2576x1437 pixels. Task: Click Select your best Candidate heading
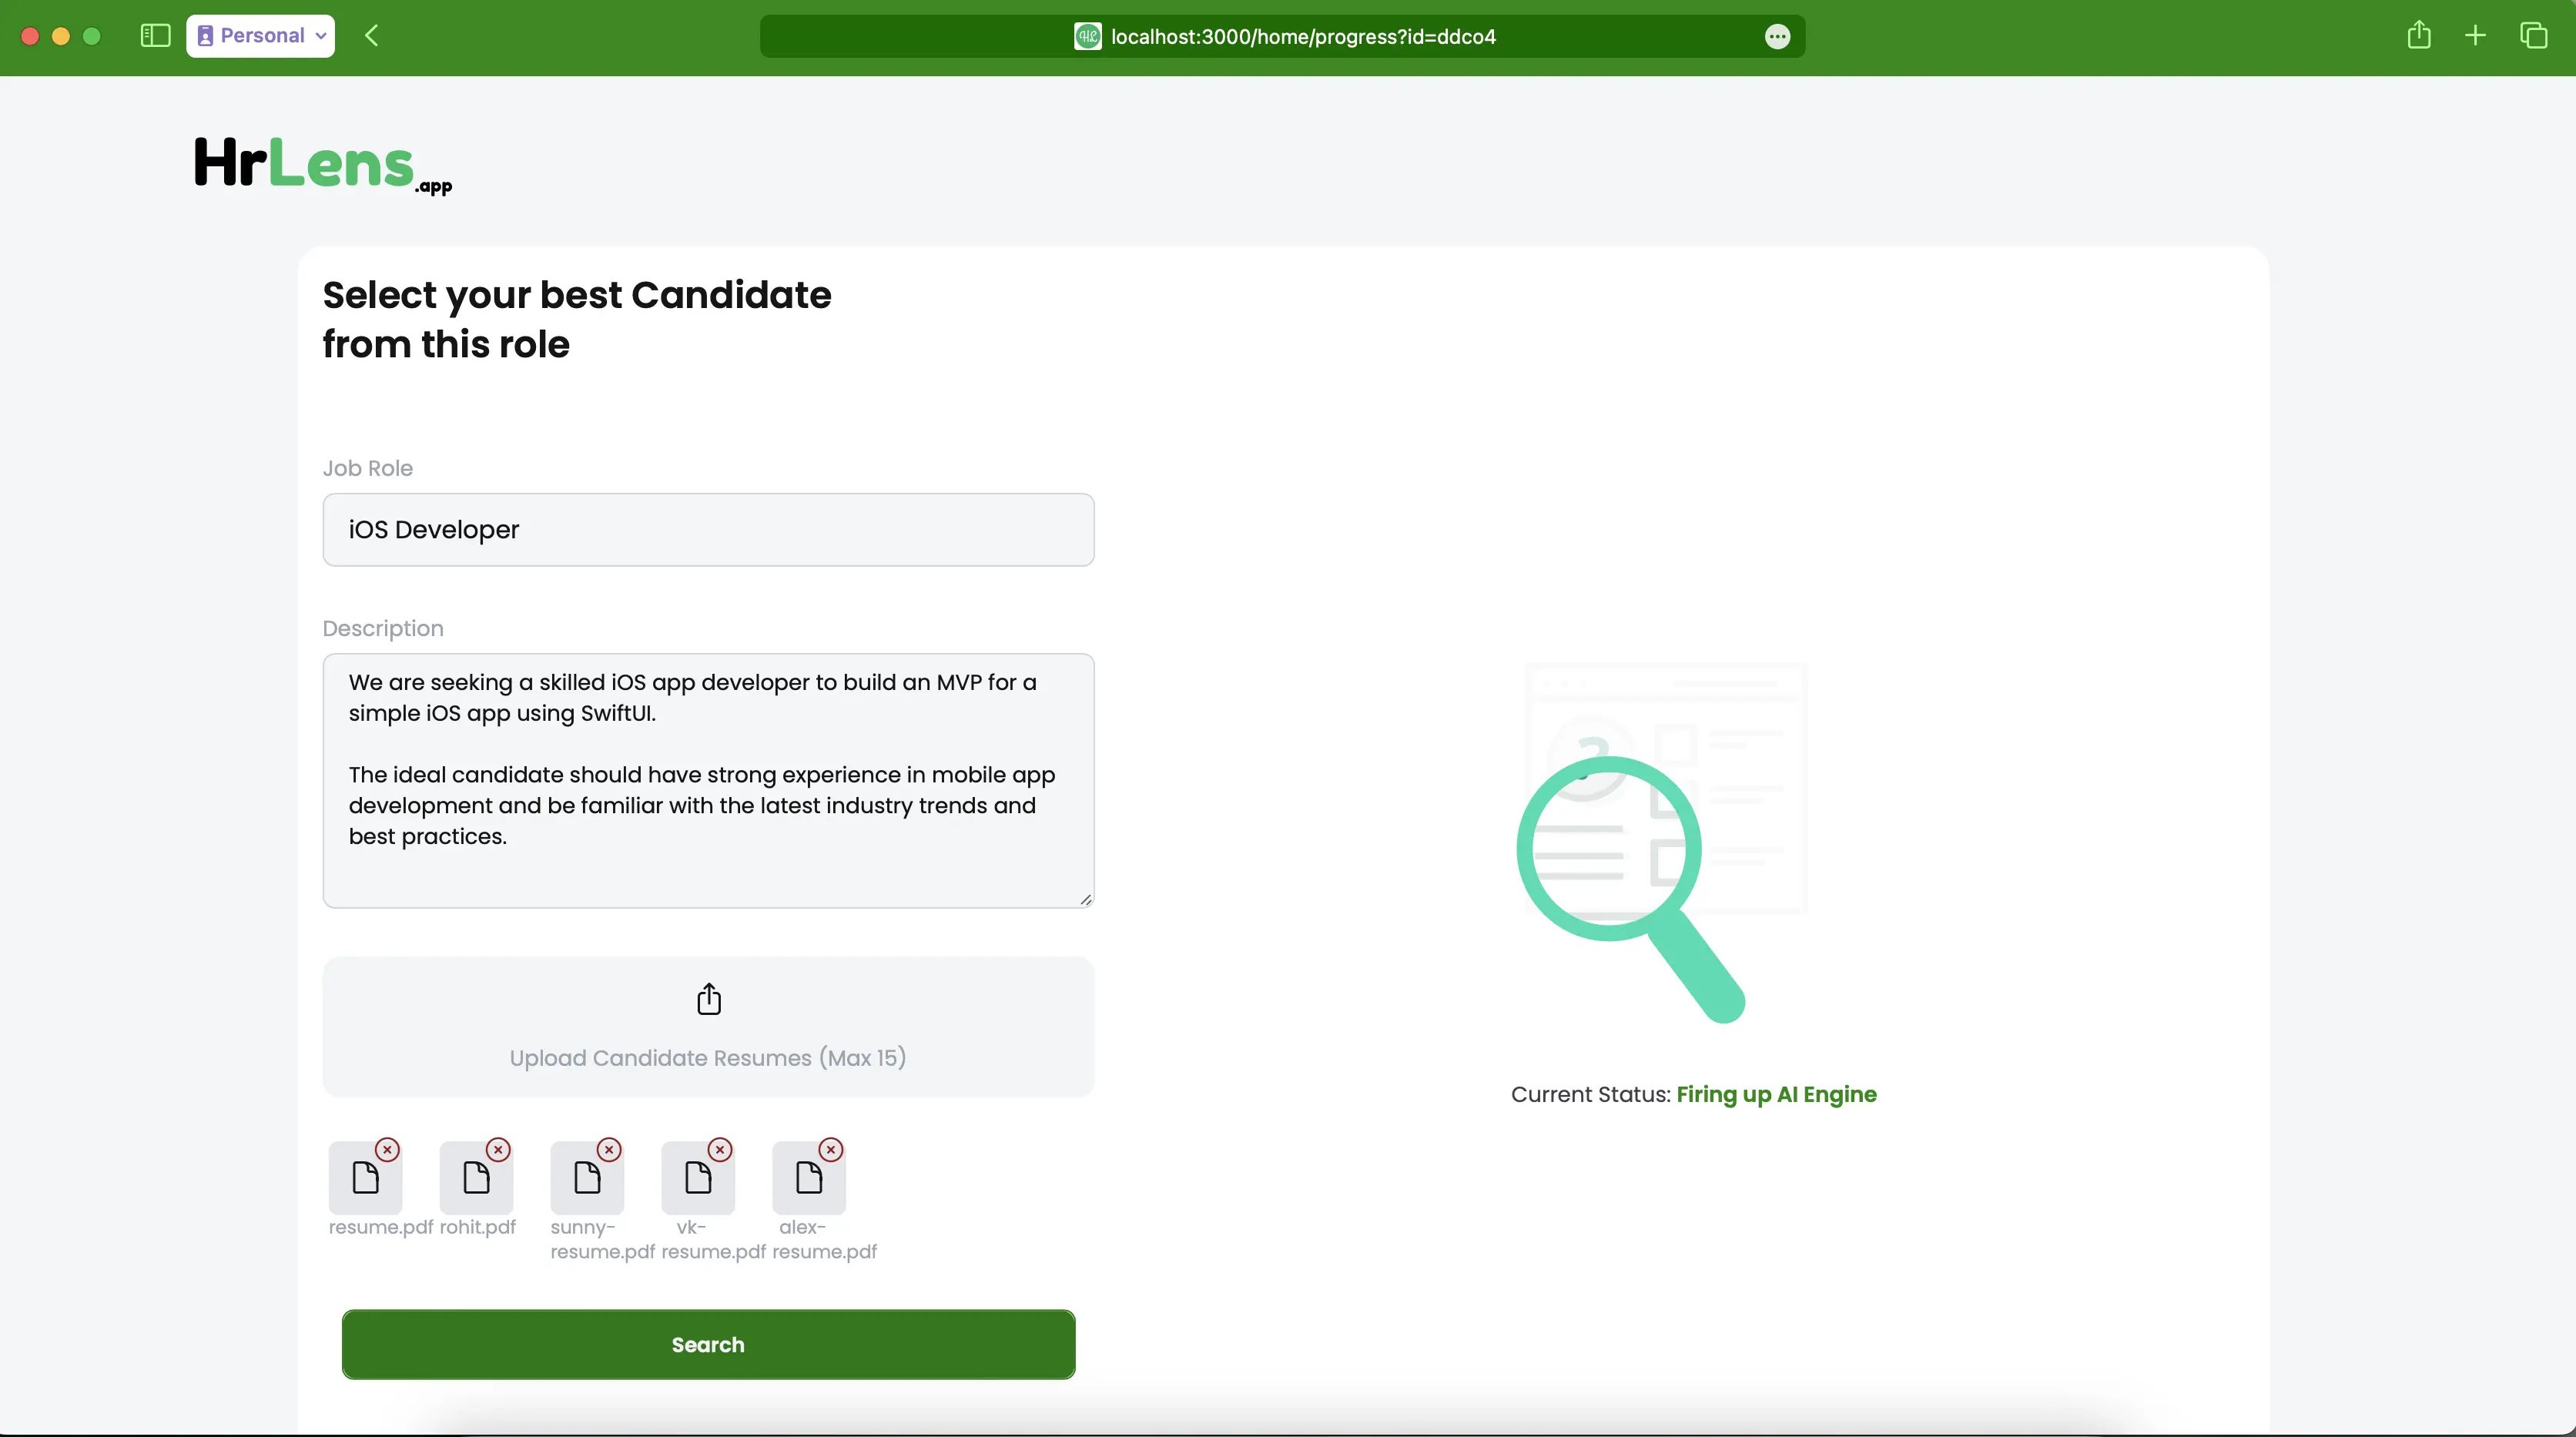pos(576,319)
